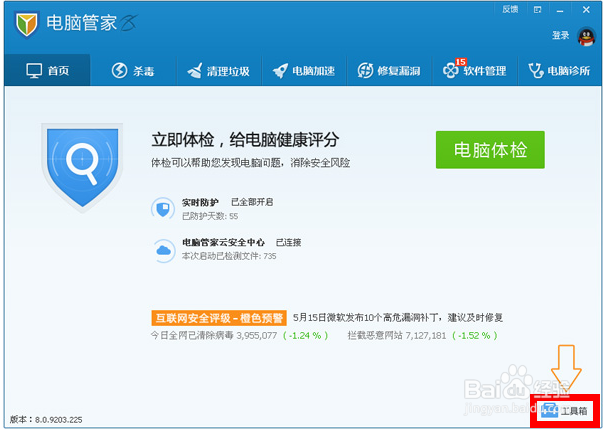The height and width of the screenshot is (429, 606).
Task: Click the 已连接 connection status text
Action: point(288,242)
